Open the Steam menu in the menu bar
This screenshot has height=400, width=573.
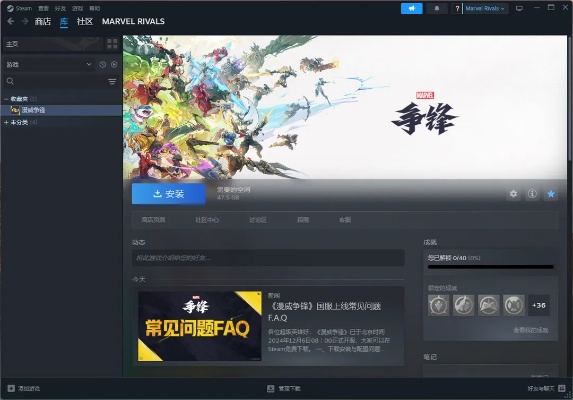(x=19, y=8)
